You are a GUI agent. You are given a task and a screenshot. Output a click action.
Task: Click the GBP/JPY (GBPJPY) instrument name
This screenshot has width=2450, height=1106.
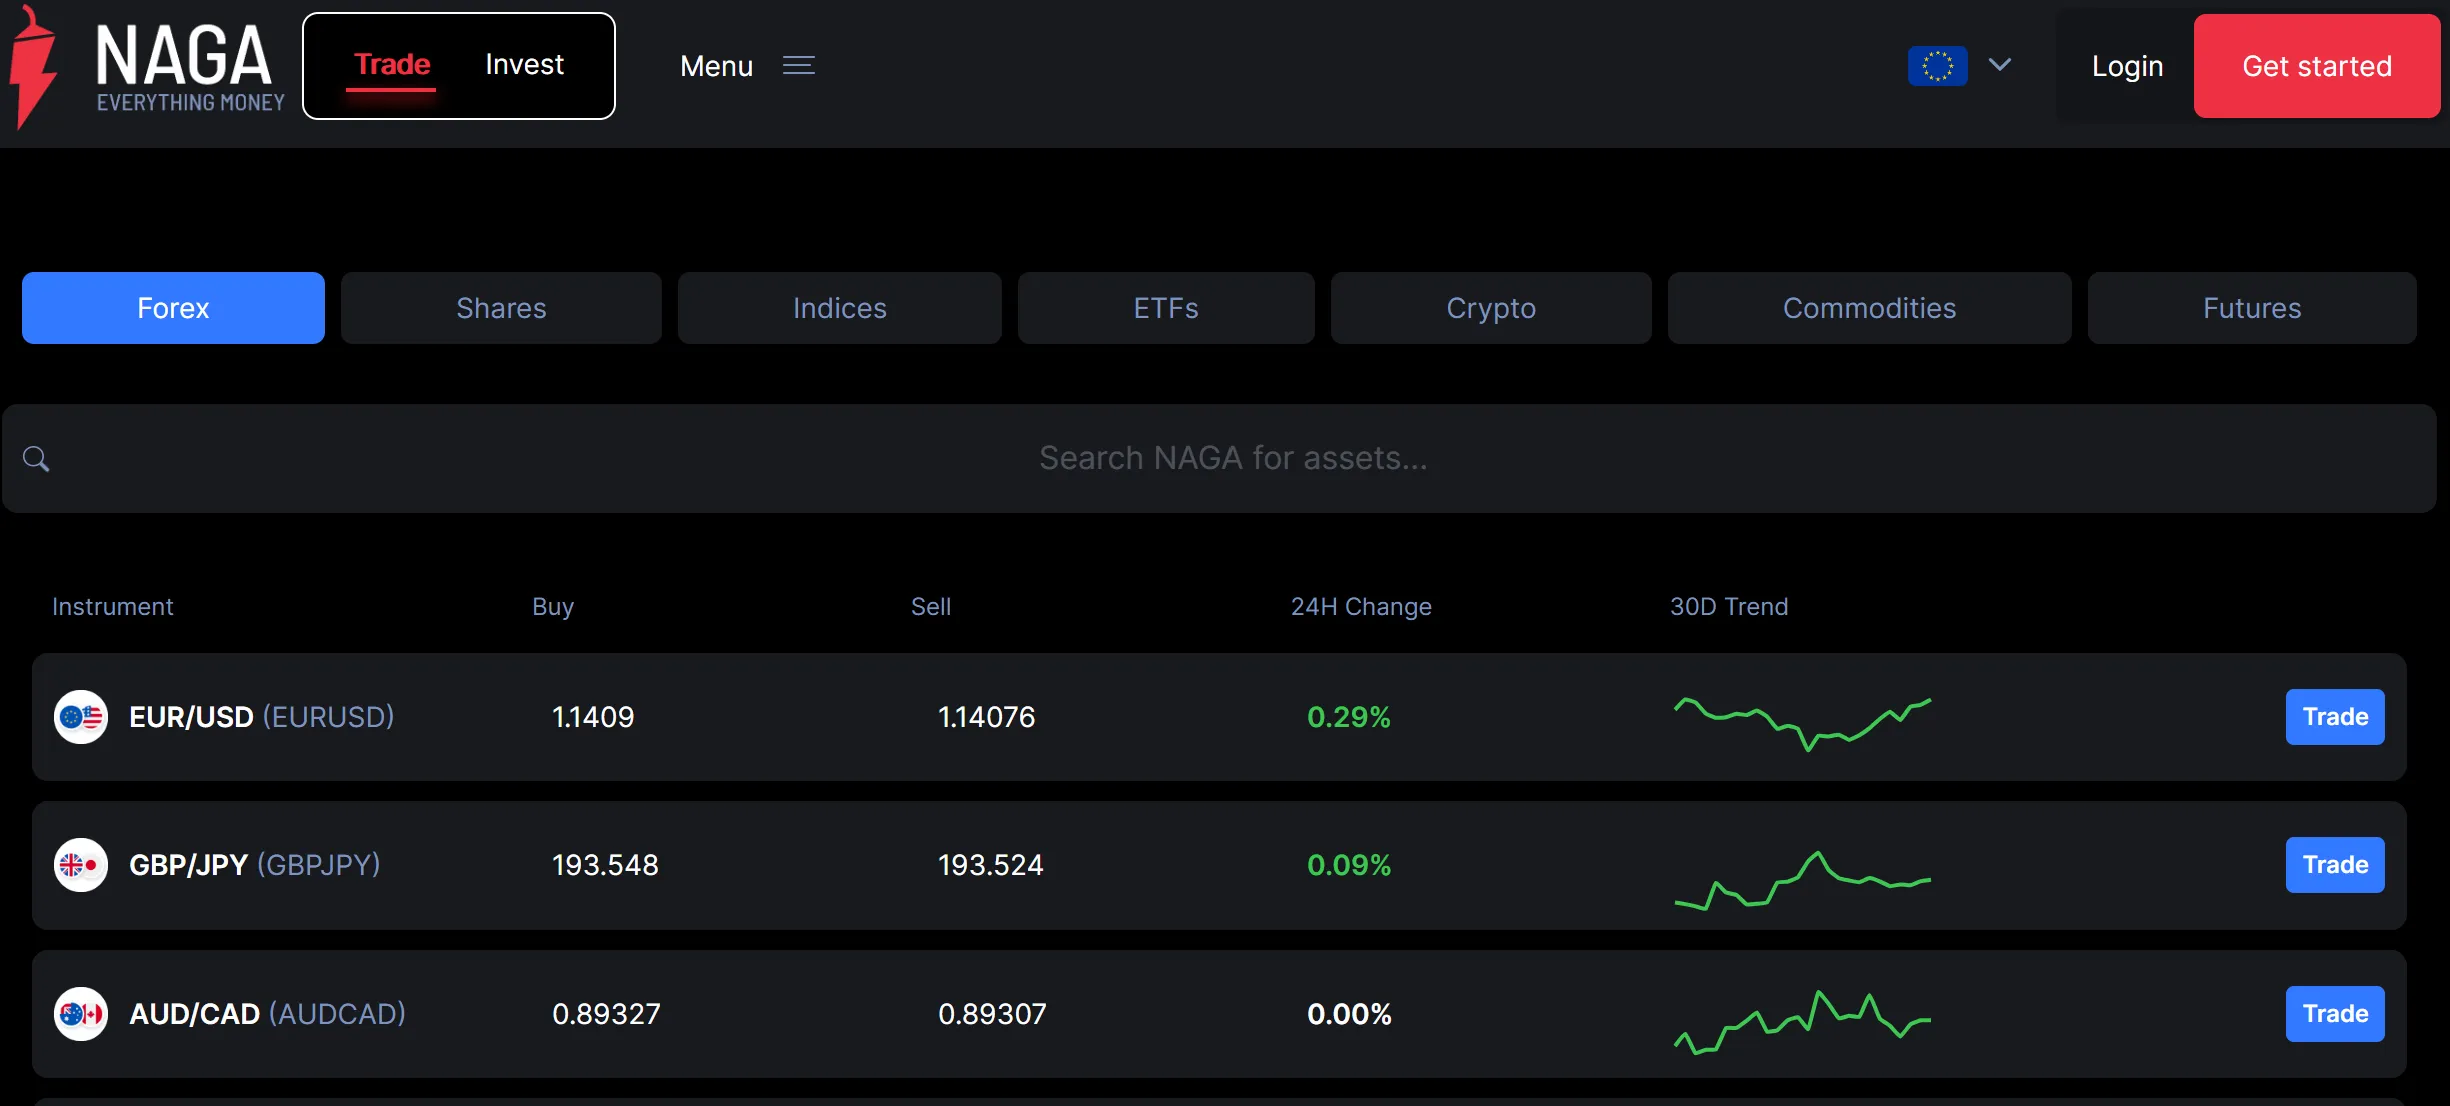[x=255, y=865]
